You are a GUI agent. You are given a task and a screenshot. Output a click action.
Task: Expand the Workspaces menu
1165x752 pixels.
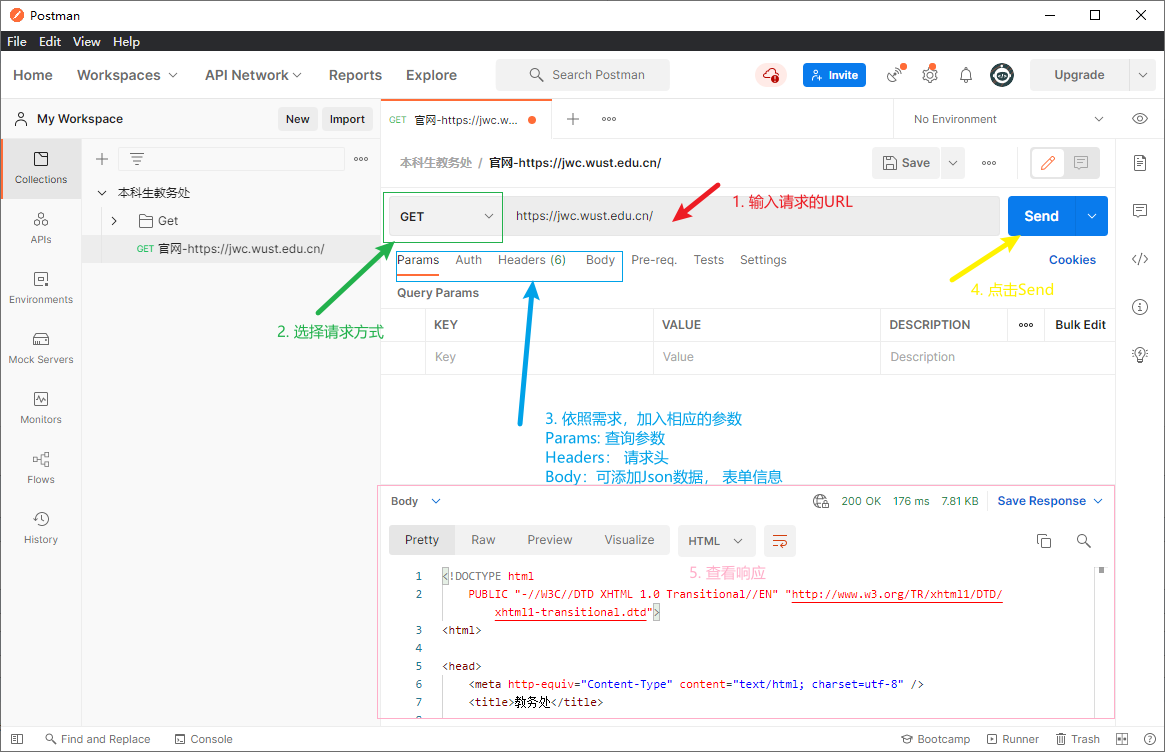coord(127,75)
